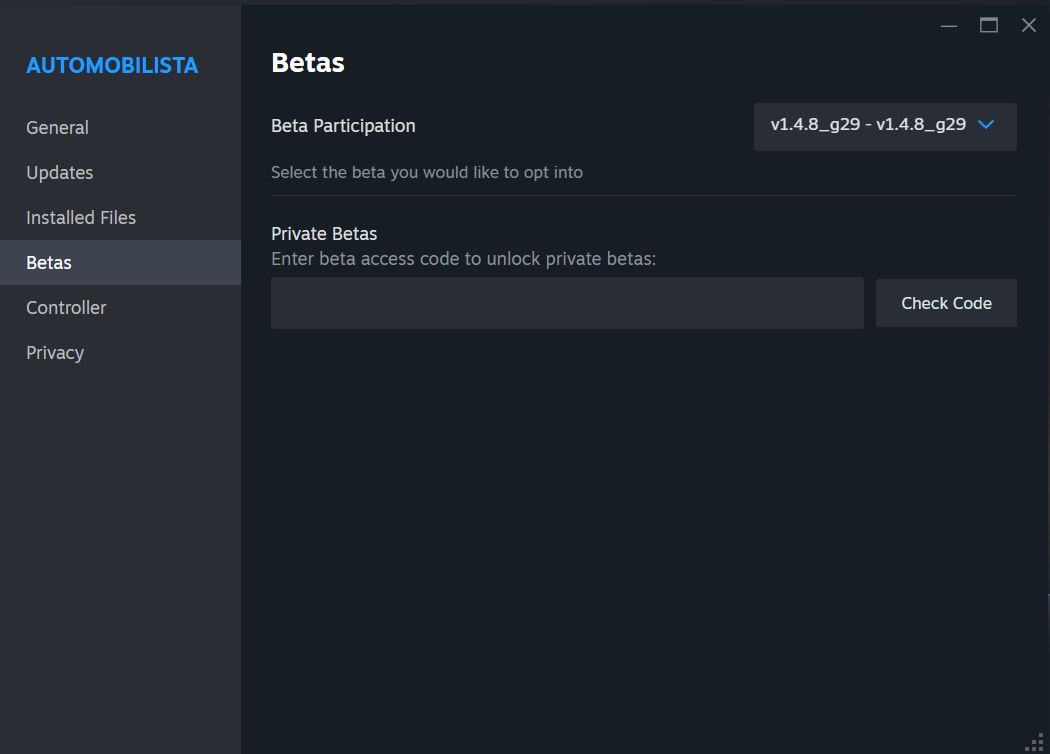The image size is (1050, 754).
Task: Go to the Controller settings page
Action: (66, 308)
